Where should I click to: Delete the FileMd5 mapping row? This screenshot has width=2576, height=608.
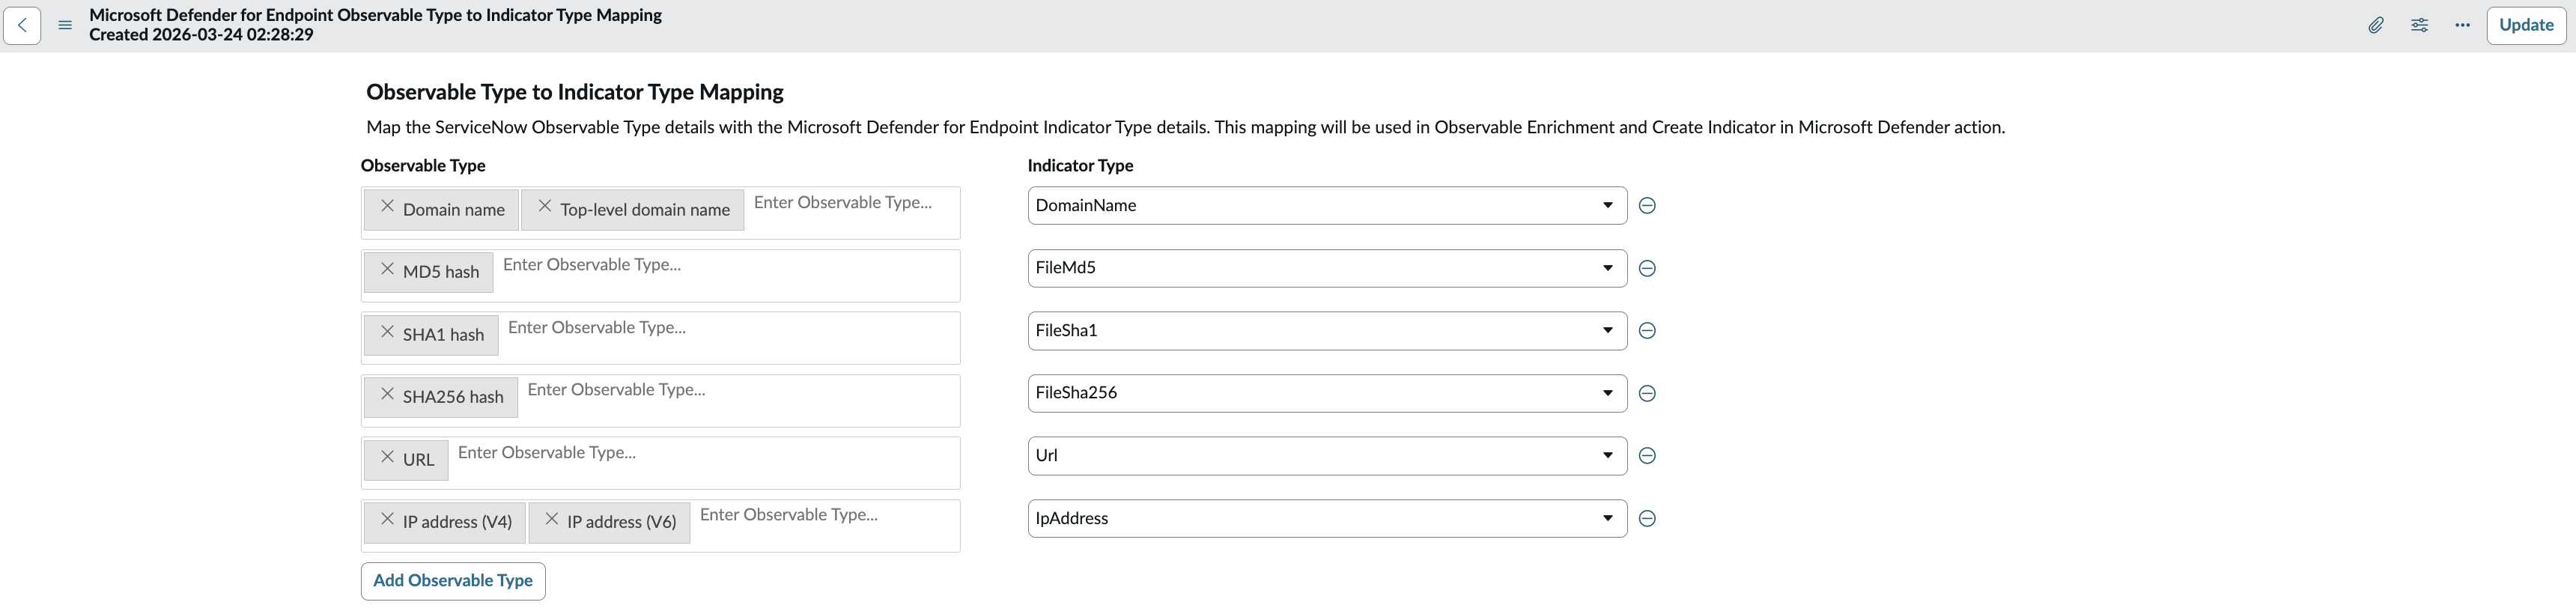(1648, 268)
